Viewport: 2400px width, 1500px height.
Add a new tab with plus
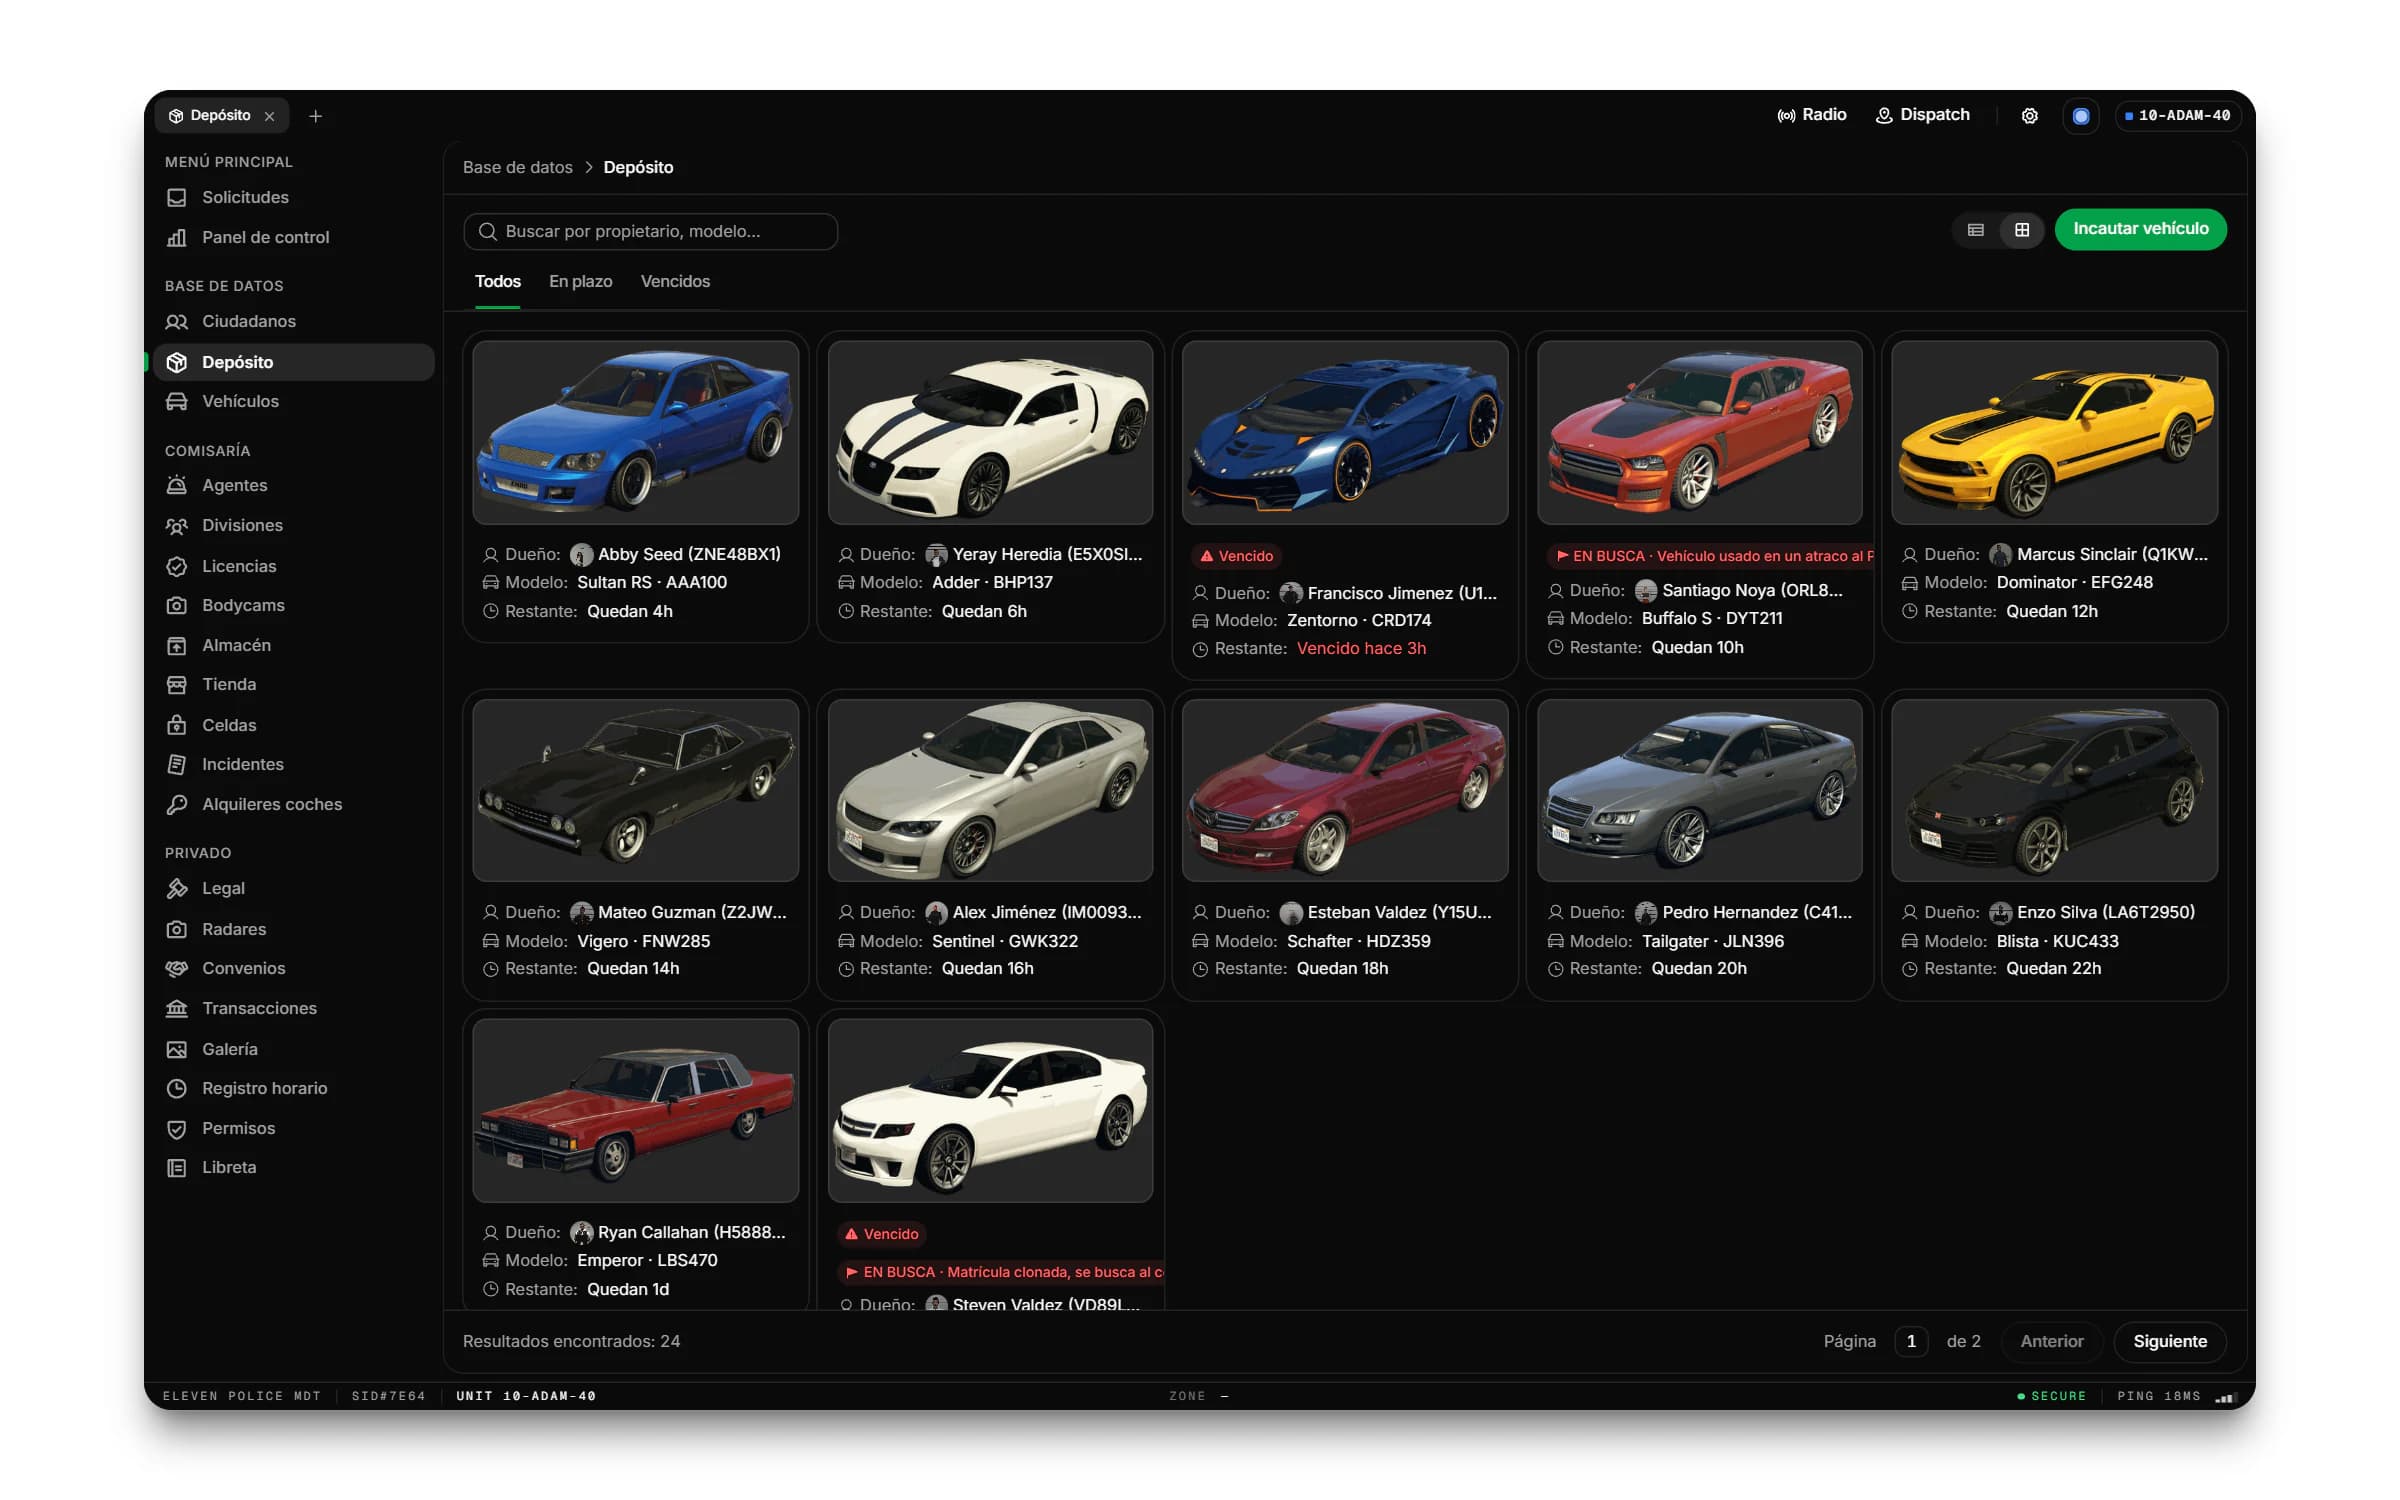315,116
